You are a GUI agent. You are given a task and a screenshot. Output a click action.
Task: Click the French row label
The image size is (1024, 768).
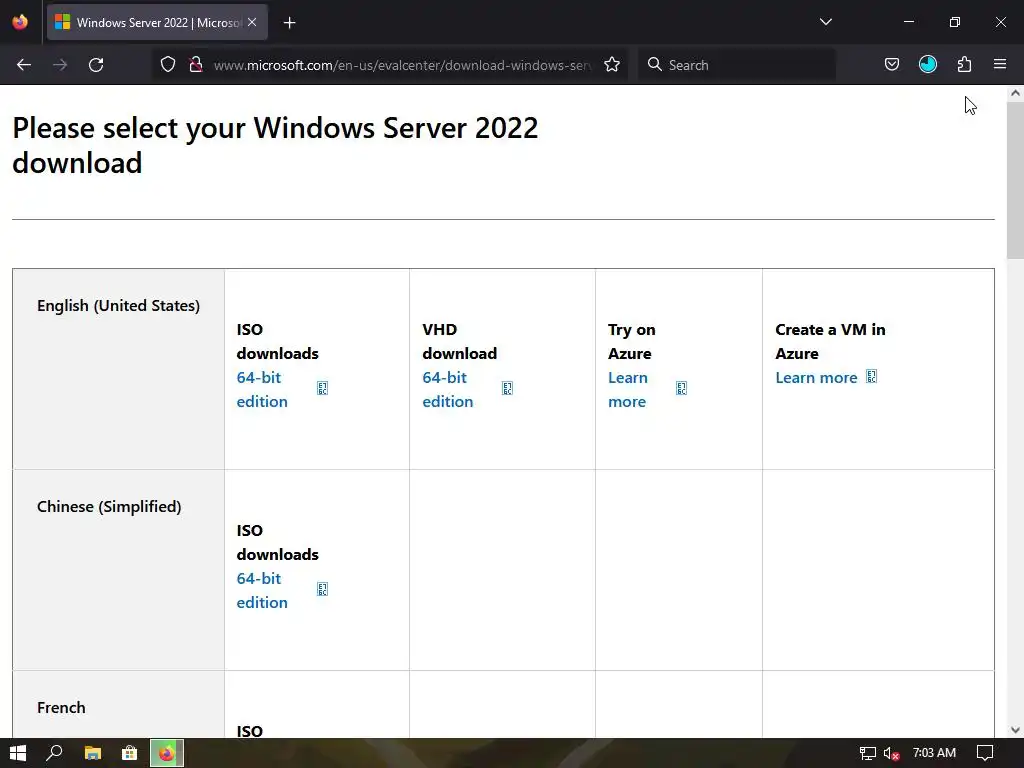tap(61, 708)
